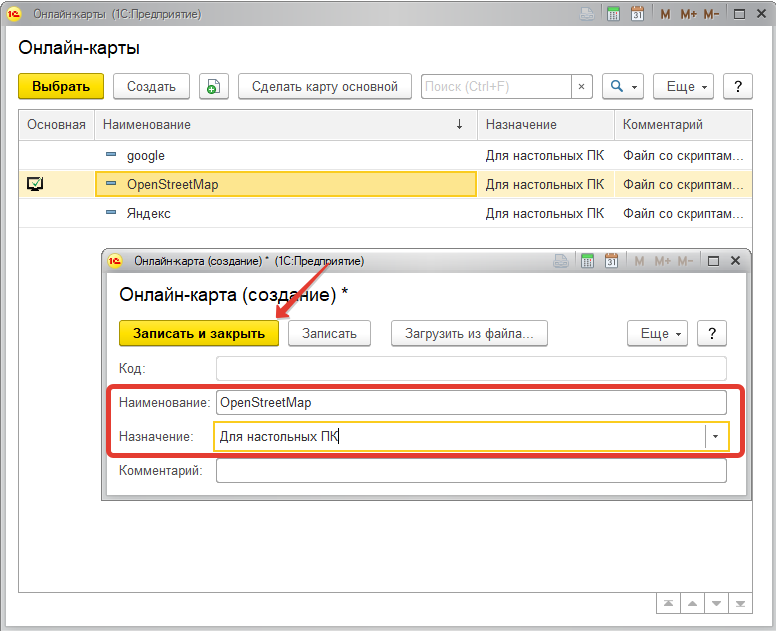Click Для настольных ПК cell in google row
Image resolution: width=776 pixels, height=631 pixels.
pyautogui.click(x=545, y=155)
